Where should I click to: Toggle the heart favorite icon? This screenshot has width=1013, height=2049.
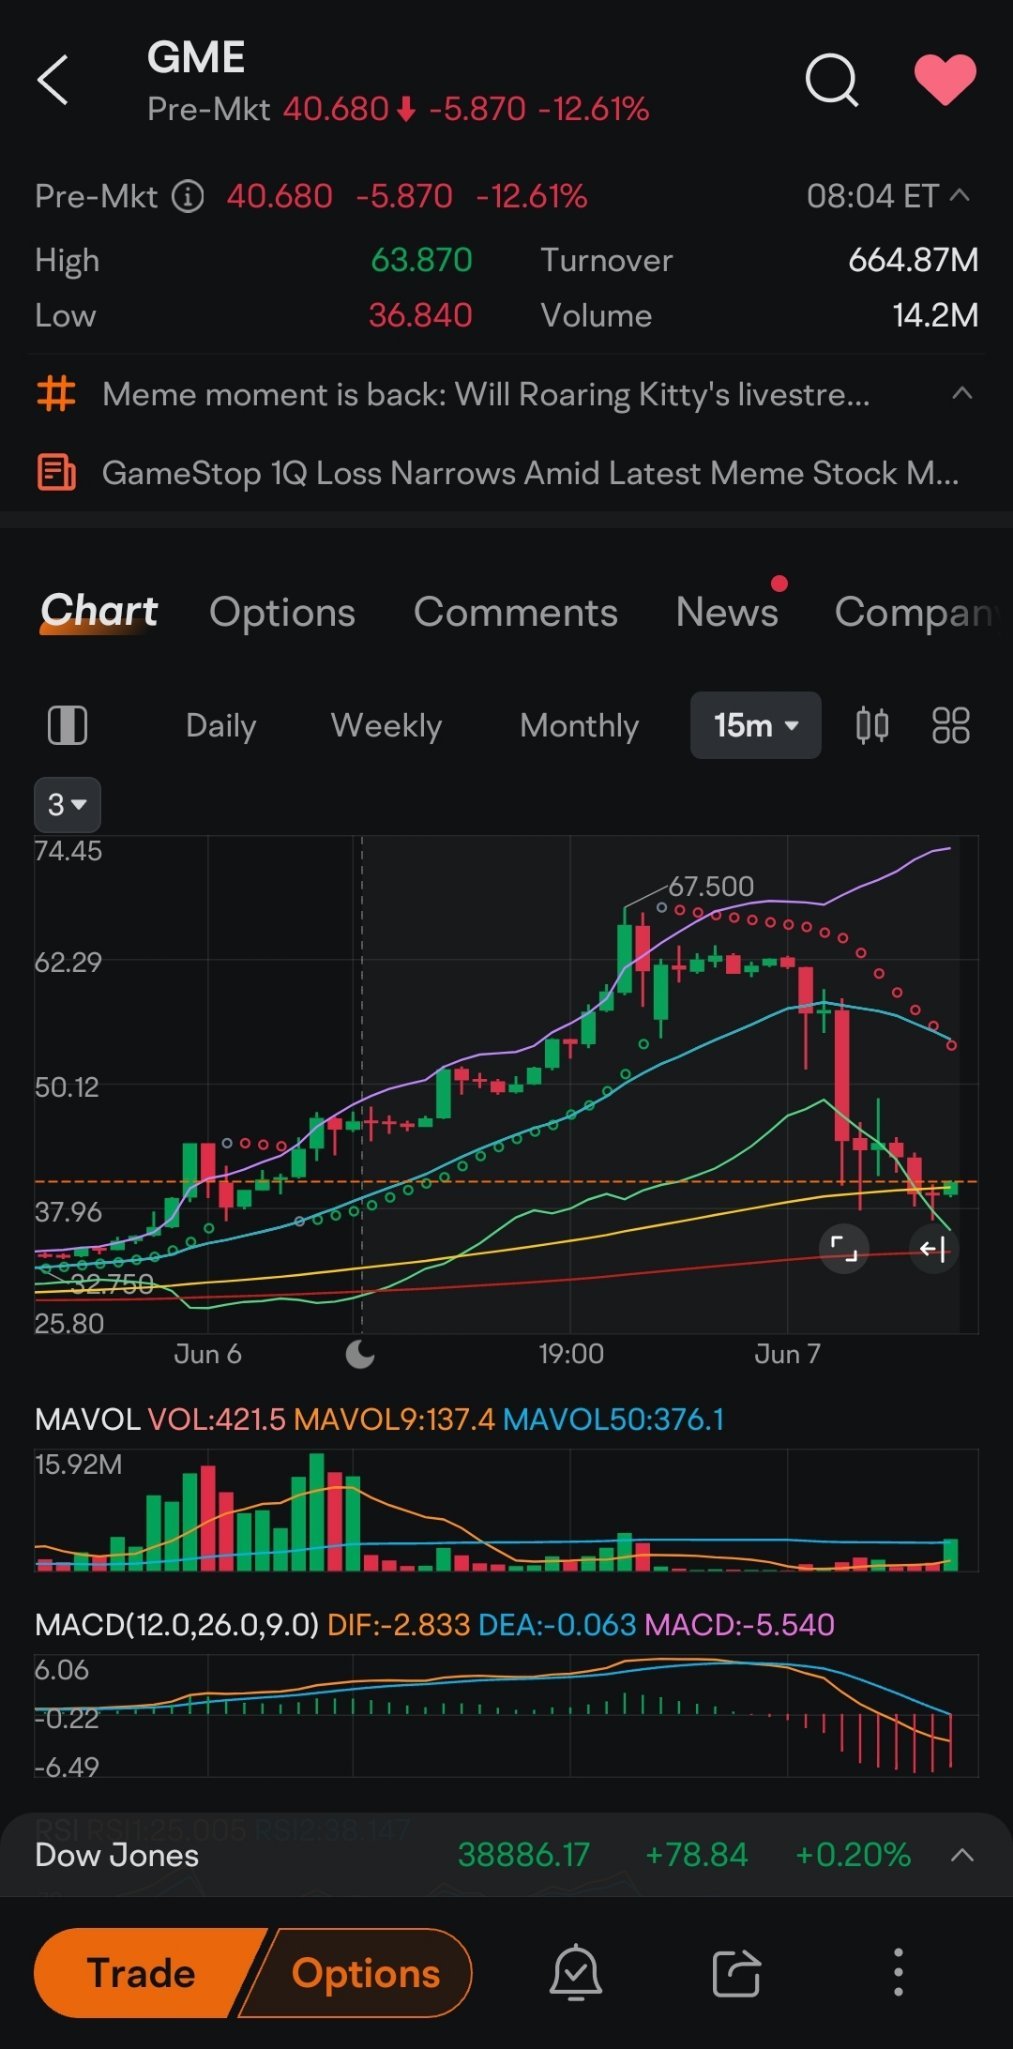pyautogui.click(x=945, y=79)
